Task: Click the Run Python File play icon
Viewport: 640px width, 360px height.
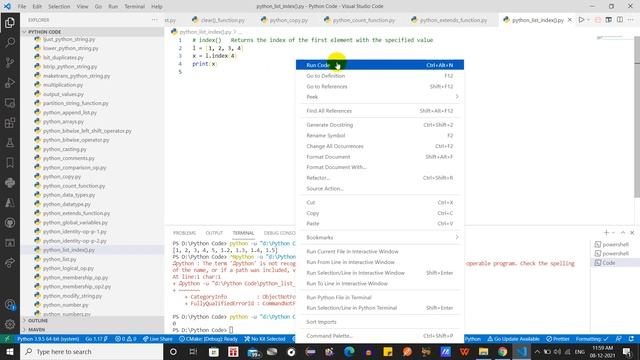Action: coord(581,20)
